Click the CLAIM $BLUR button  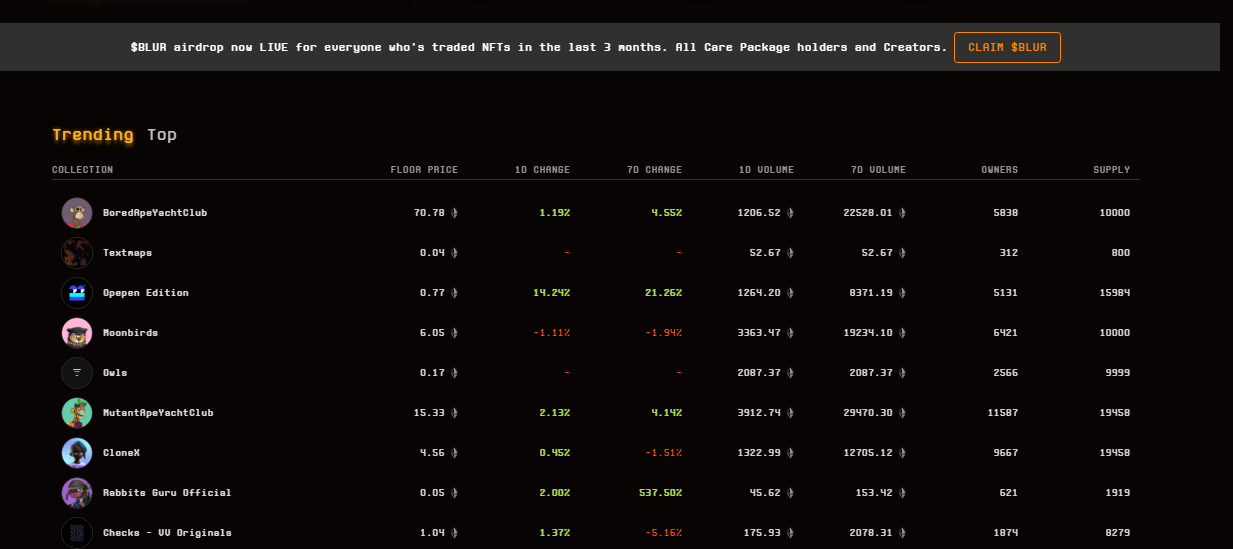tap(1007, 47)
